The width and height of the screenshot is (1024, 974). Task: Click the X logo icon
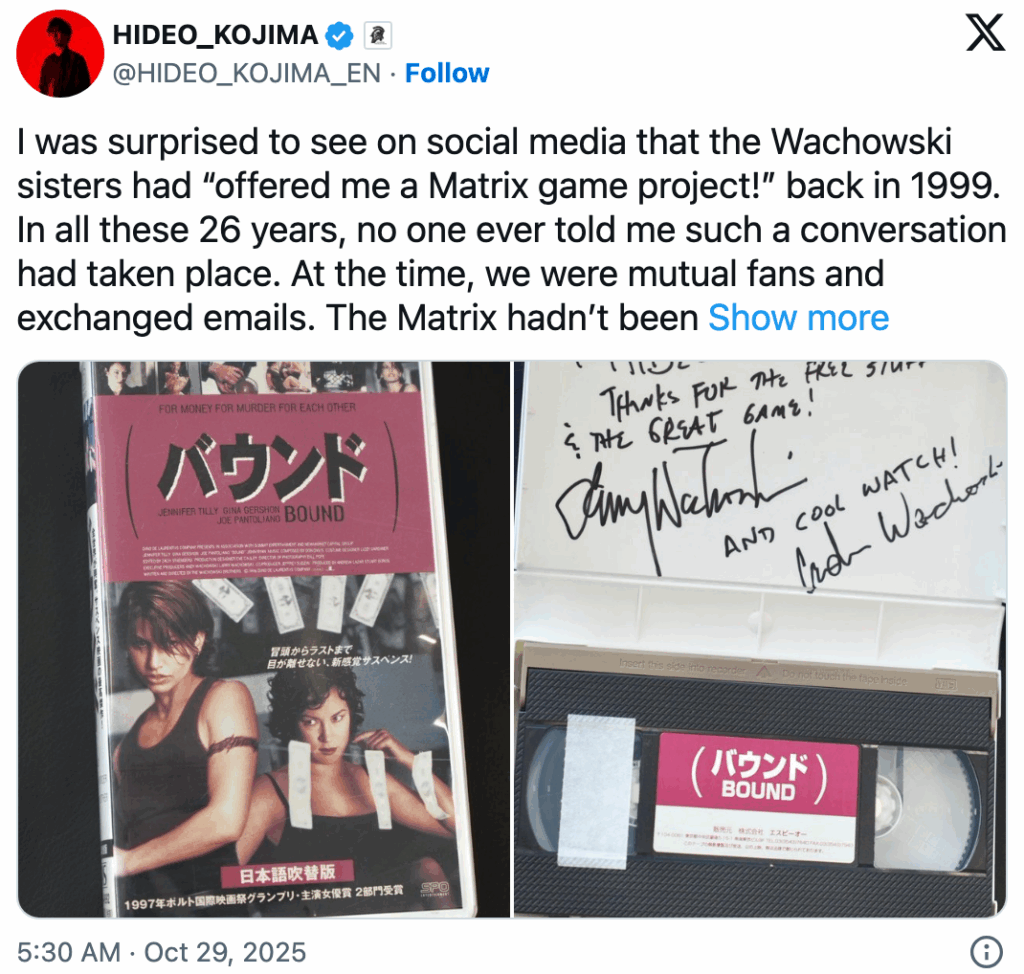coord(985,33)
